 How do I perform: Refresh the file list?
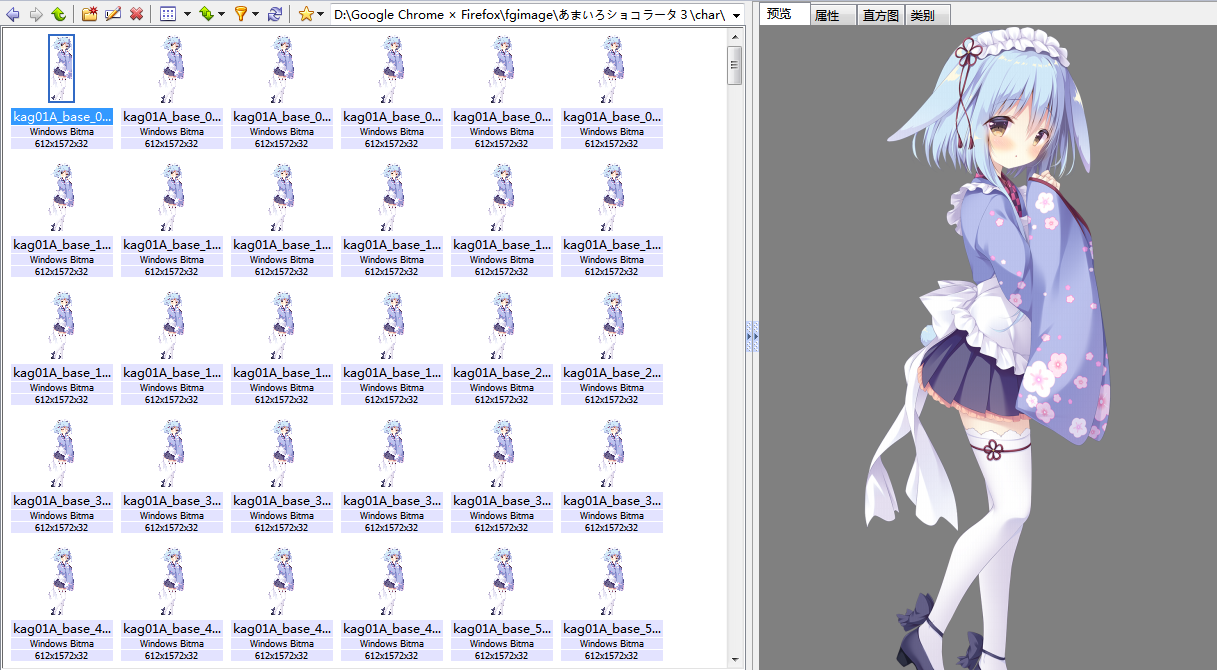(x=275, y=15)
